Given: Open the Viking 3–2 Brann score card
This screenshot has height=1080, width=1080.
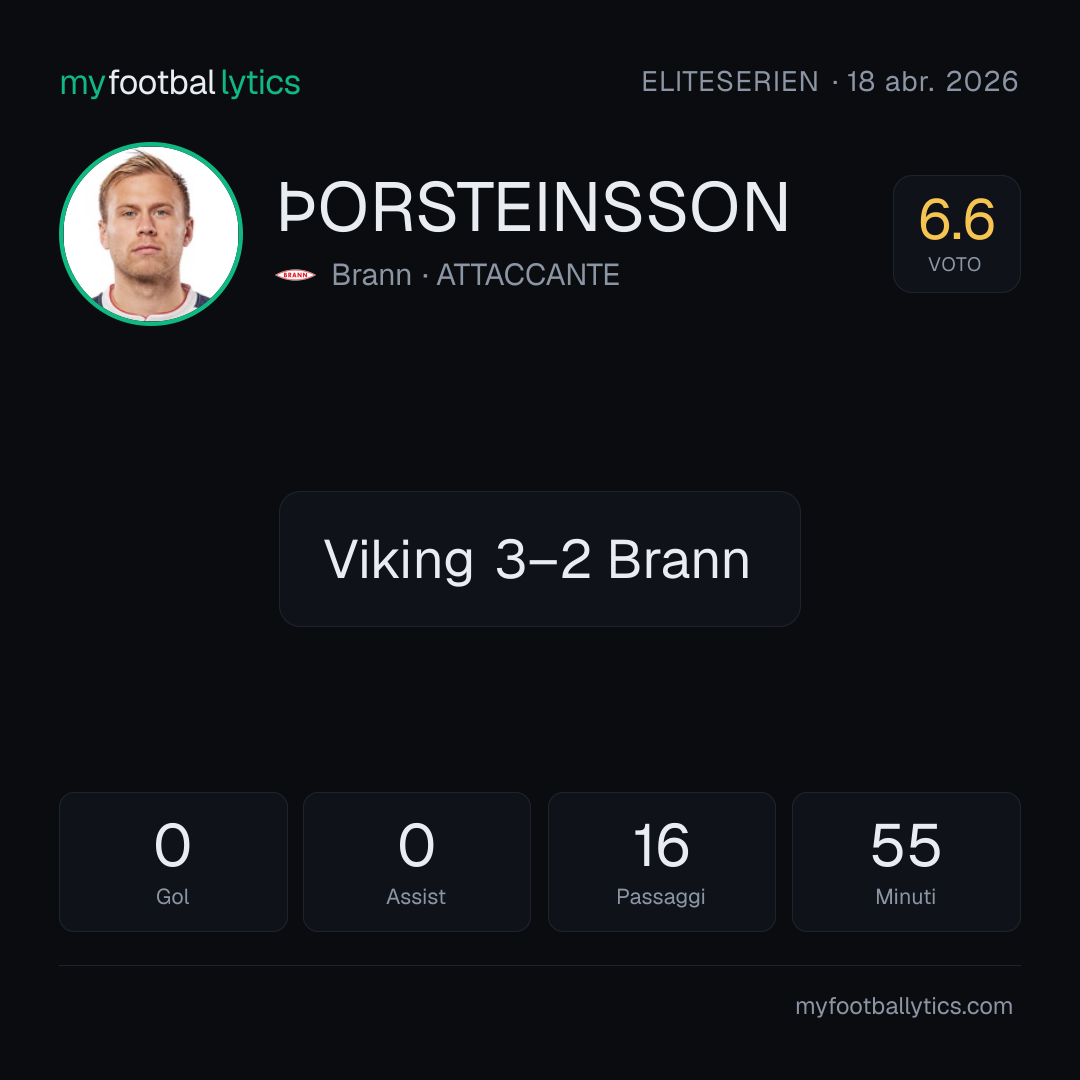Looking at the screenshot, I should (539, 559).
